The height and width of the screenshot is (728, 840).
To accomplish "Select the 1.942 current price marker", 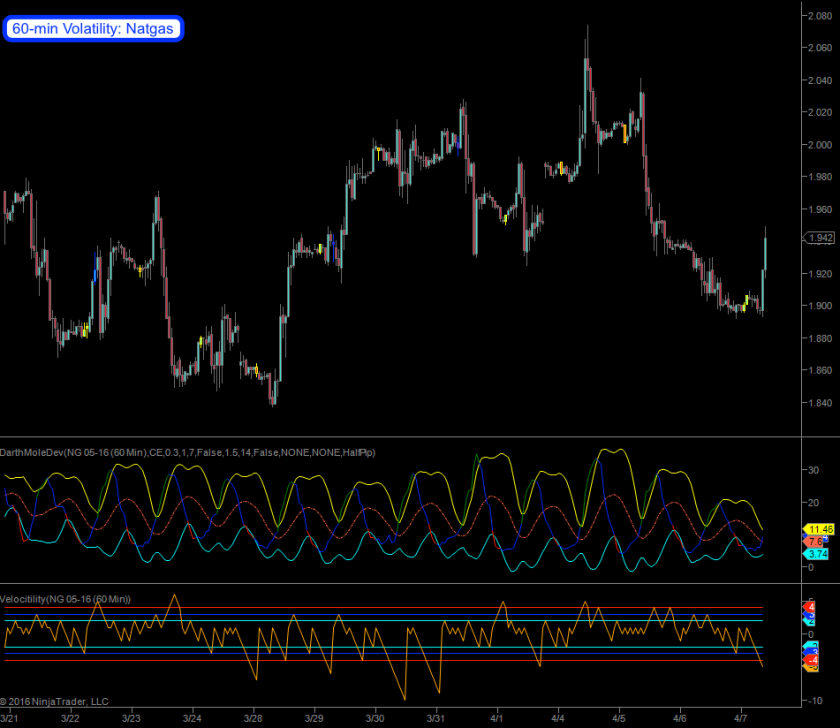I will 821,238.
